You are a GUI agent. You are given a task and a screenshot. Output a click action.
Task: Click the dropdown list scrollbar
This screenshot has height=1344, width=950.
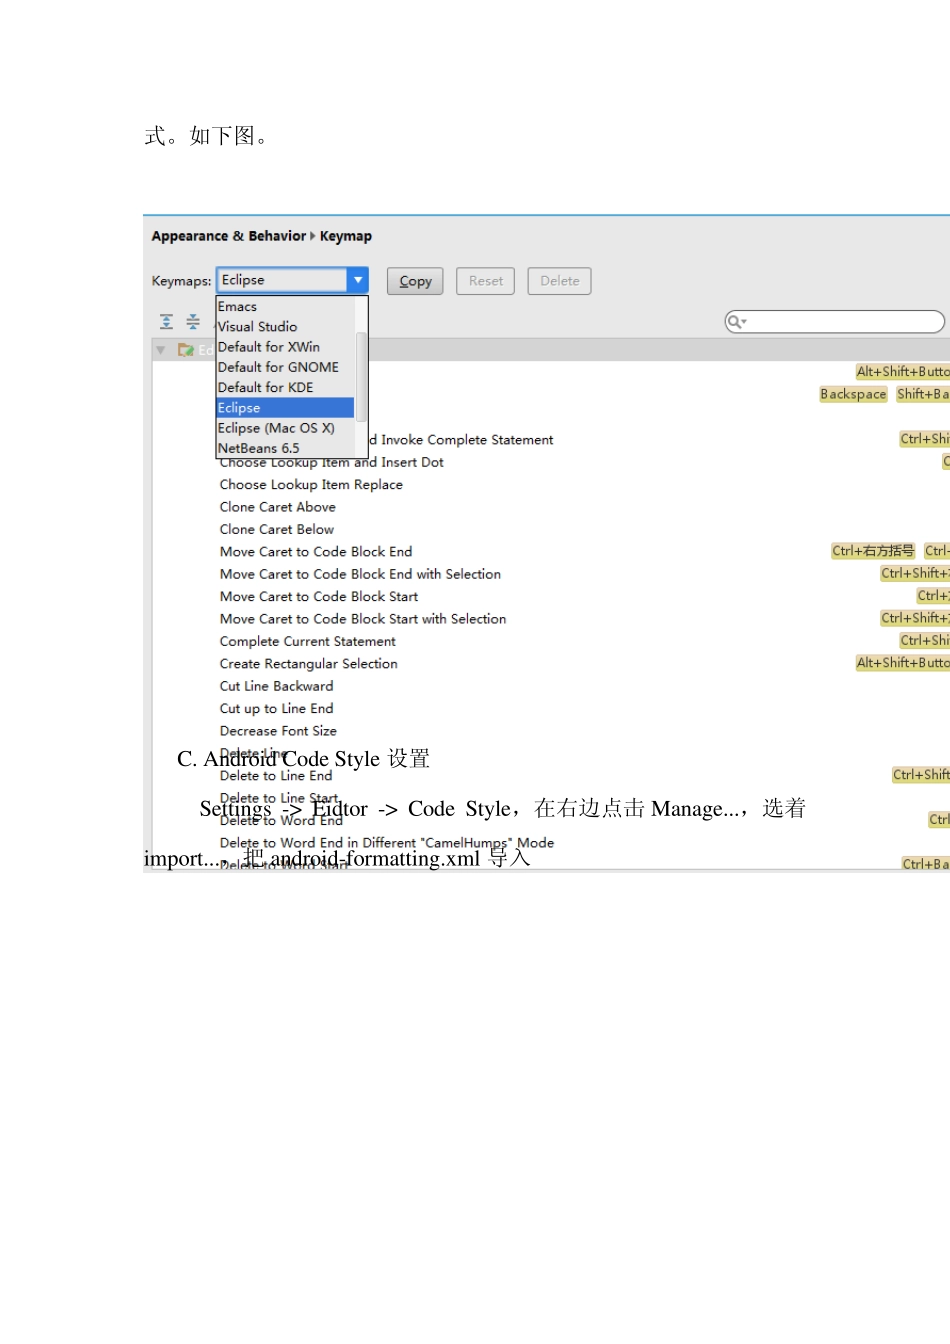[x=362, y=377]
